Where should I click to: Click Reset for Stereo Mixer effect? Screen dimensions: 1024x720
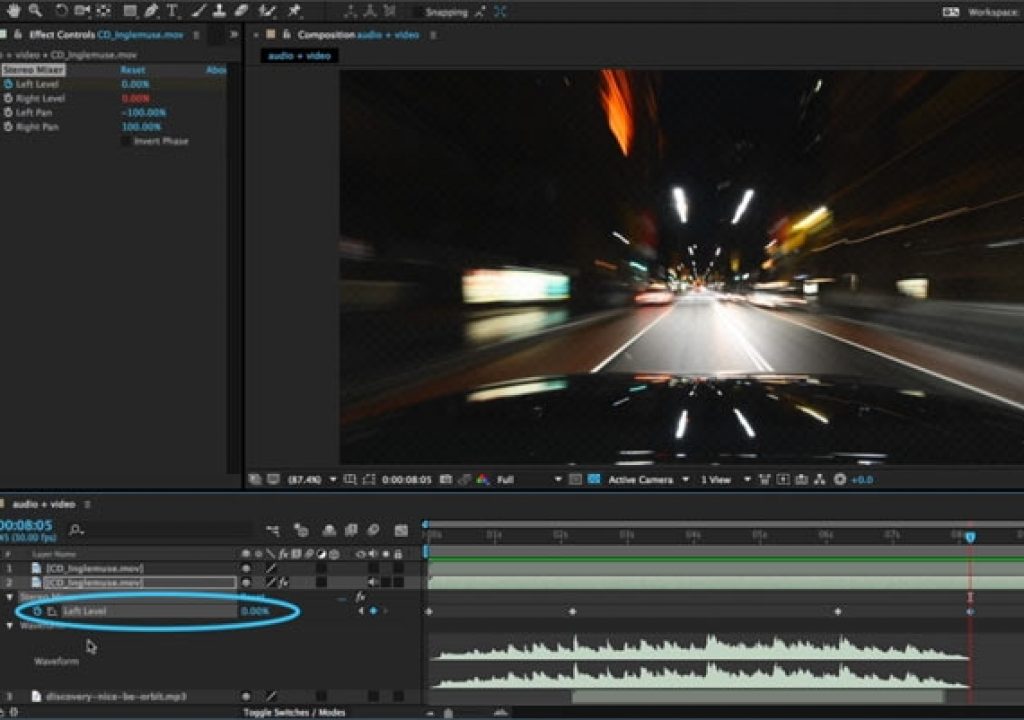[133, 70]
